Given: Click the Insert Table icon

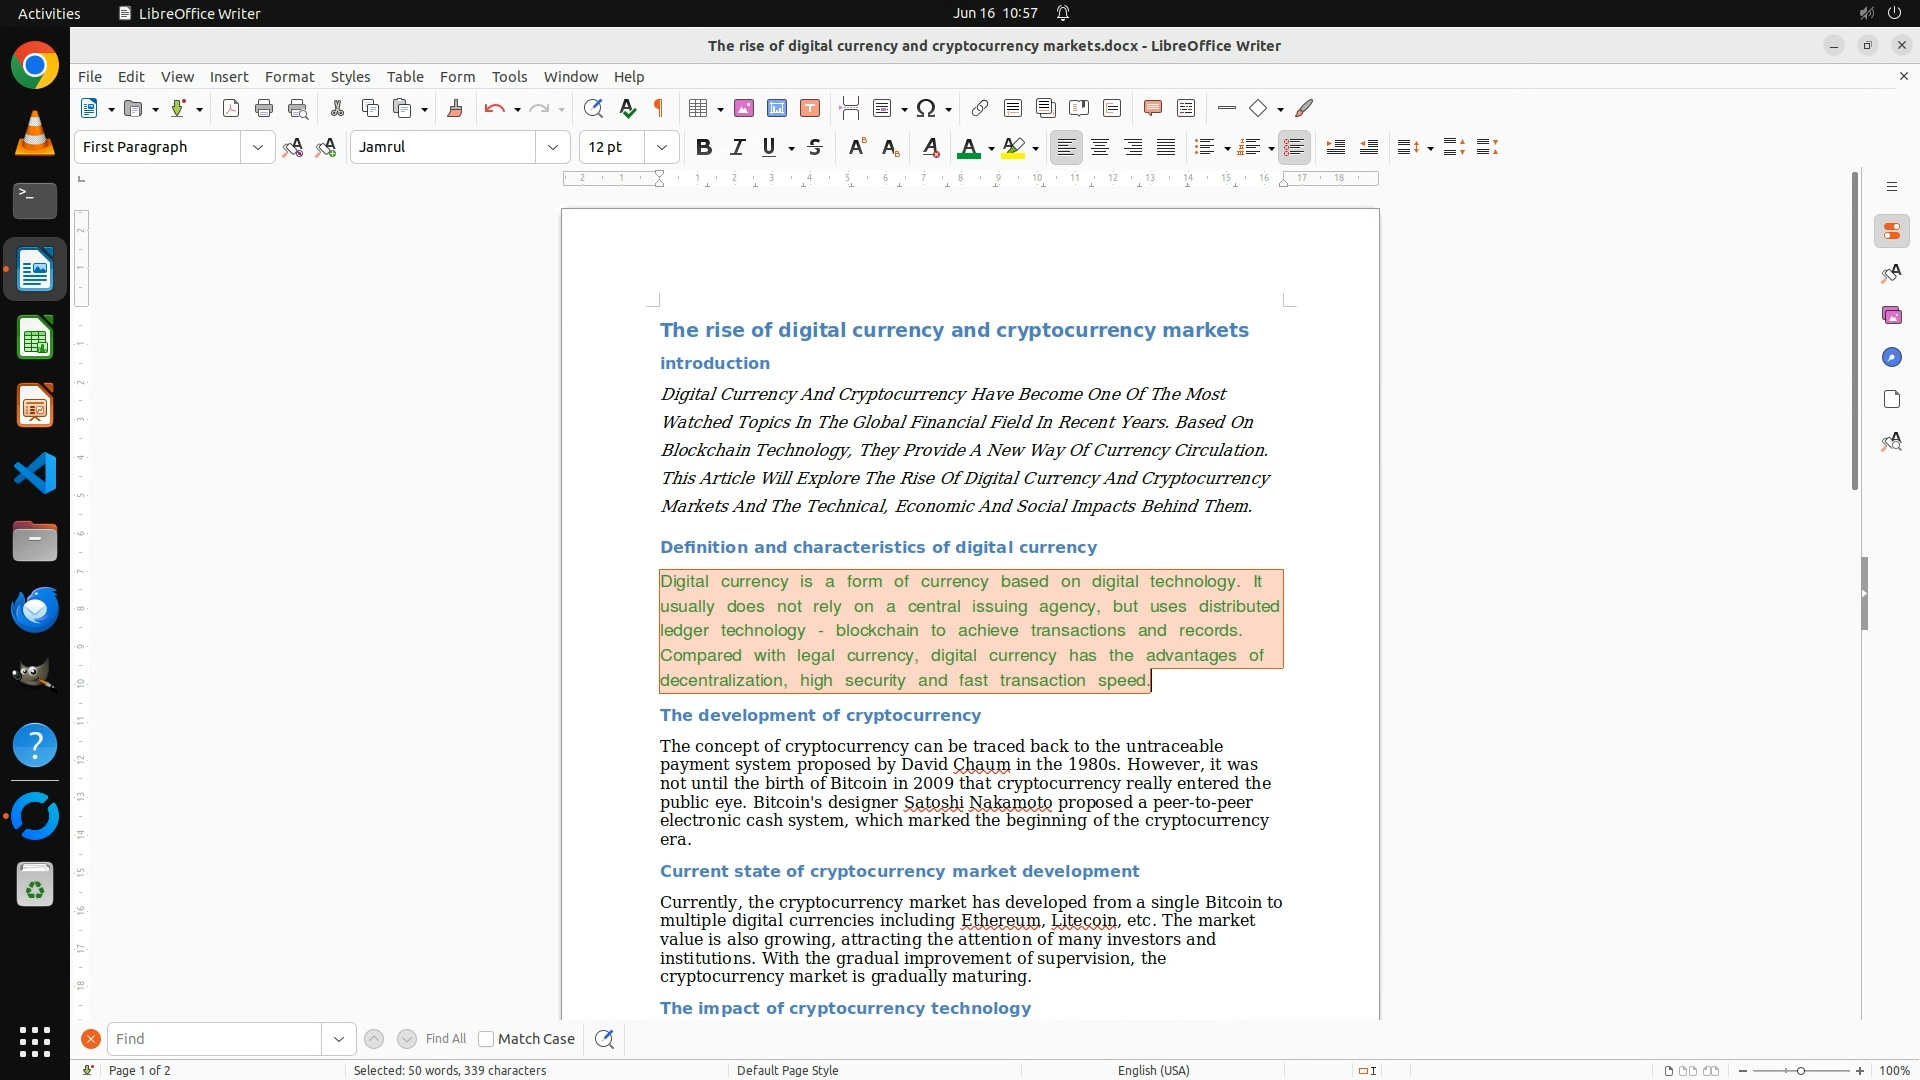Looking at the screenshot, I should [x=698, y=108].
